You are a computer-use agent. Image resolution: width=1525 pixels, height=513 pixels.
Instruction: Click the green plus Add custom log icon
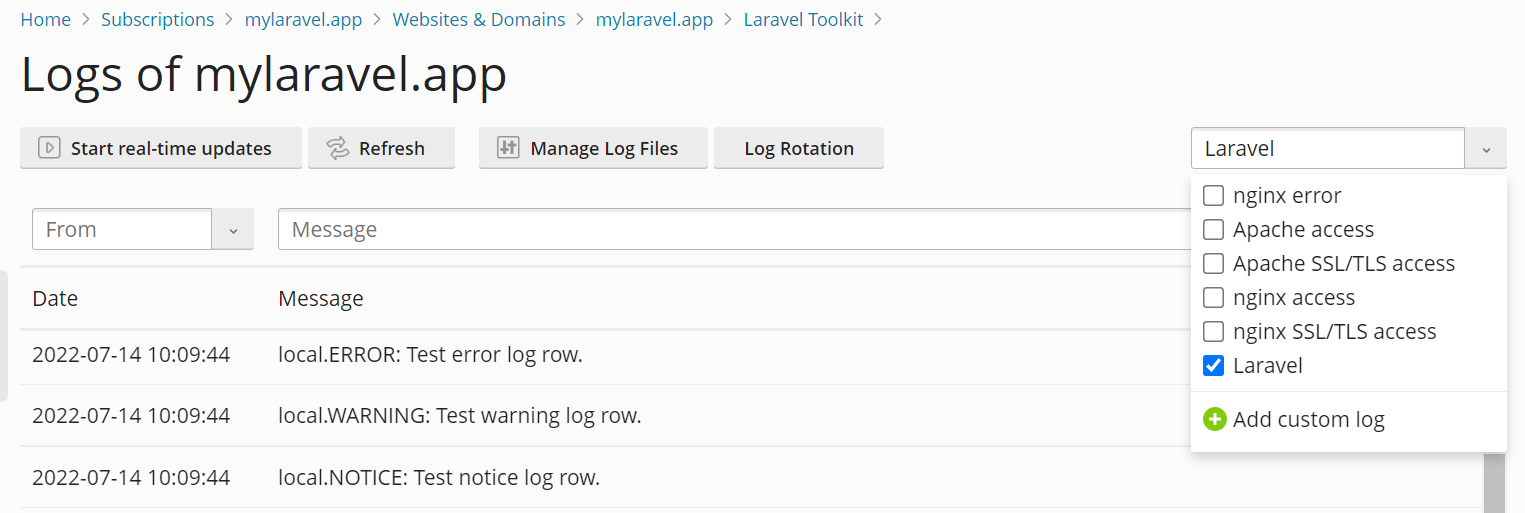(x=1214, y=419)
